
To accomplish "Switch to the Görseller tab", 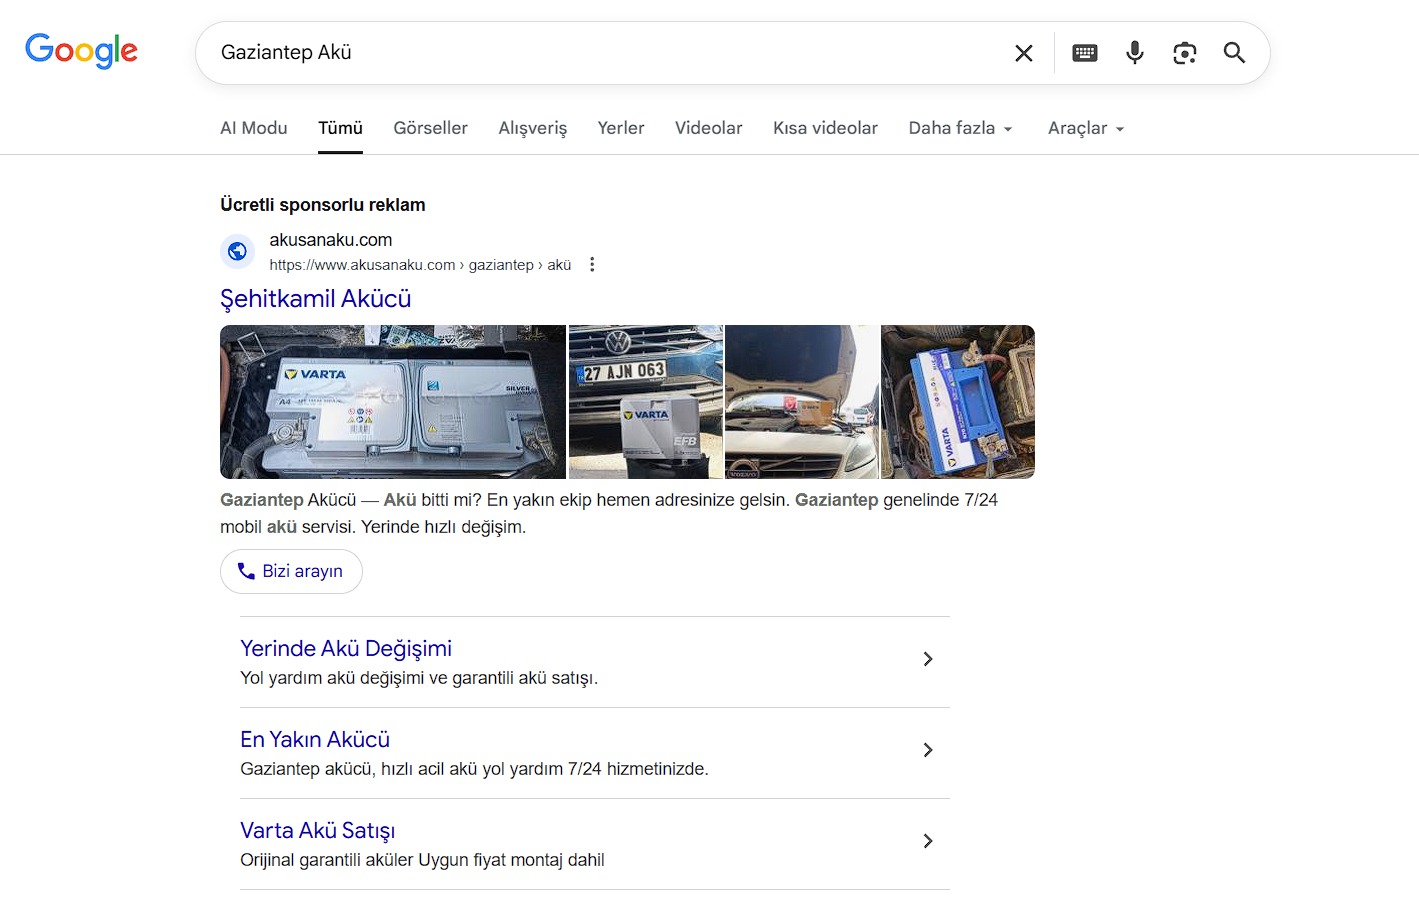I will [430, 128].
